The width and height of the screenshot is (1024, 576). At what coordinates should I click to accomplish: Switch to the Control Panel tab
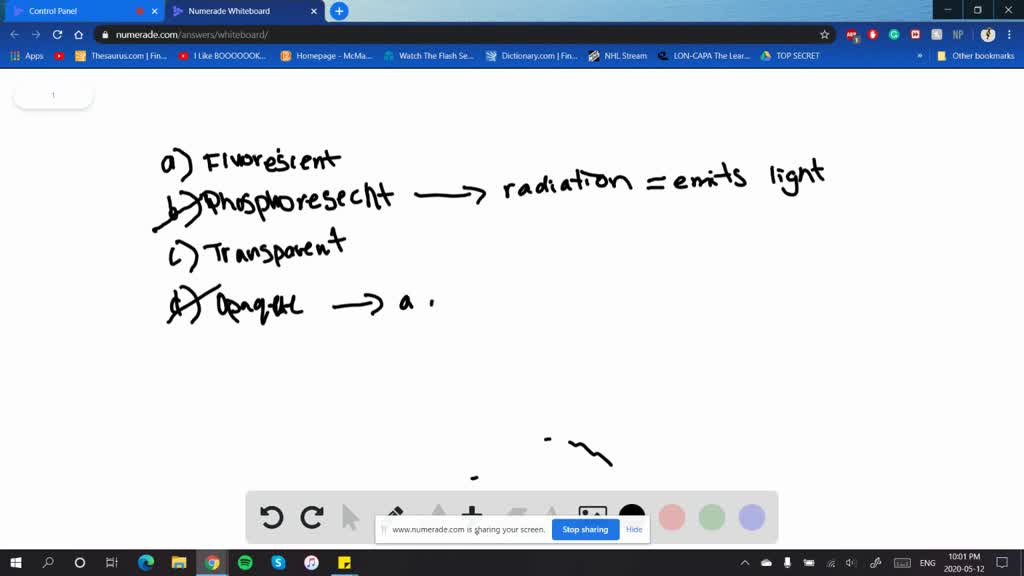82,11
